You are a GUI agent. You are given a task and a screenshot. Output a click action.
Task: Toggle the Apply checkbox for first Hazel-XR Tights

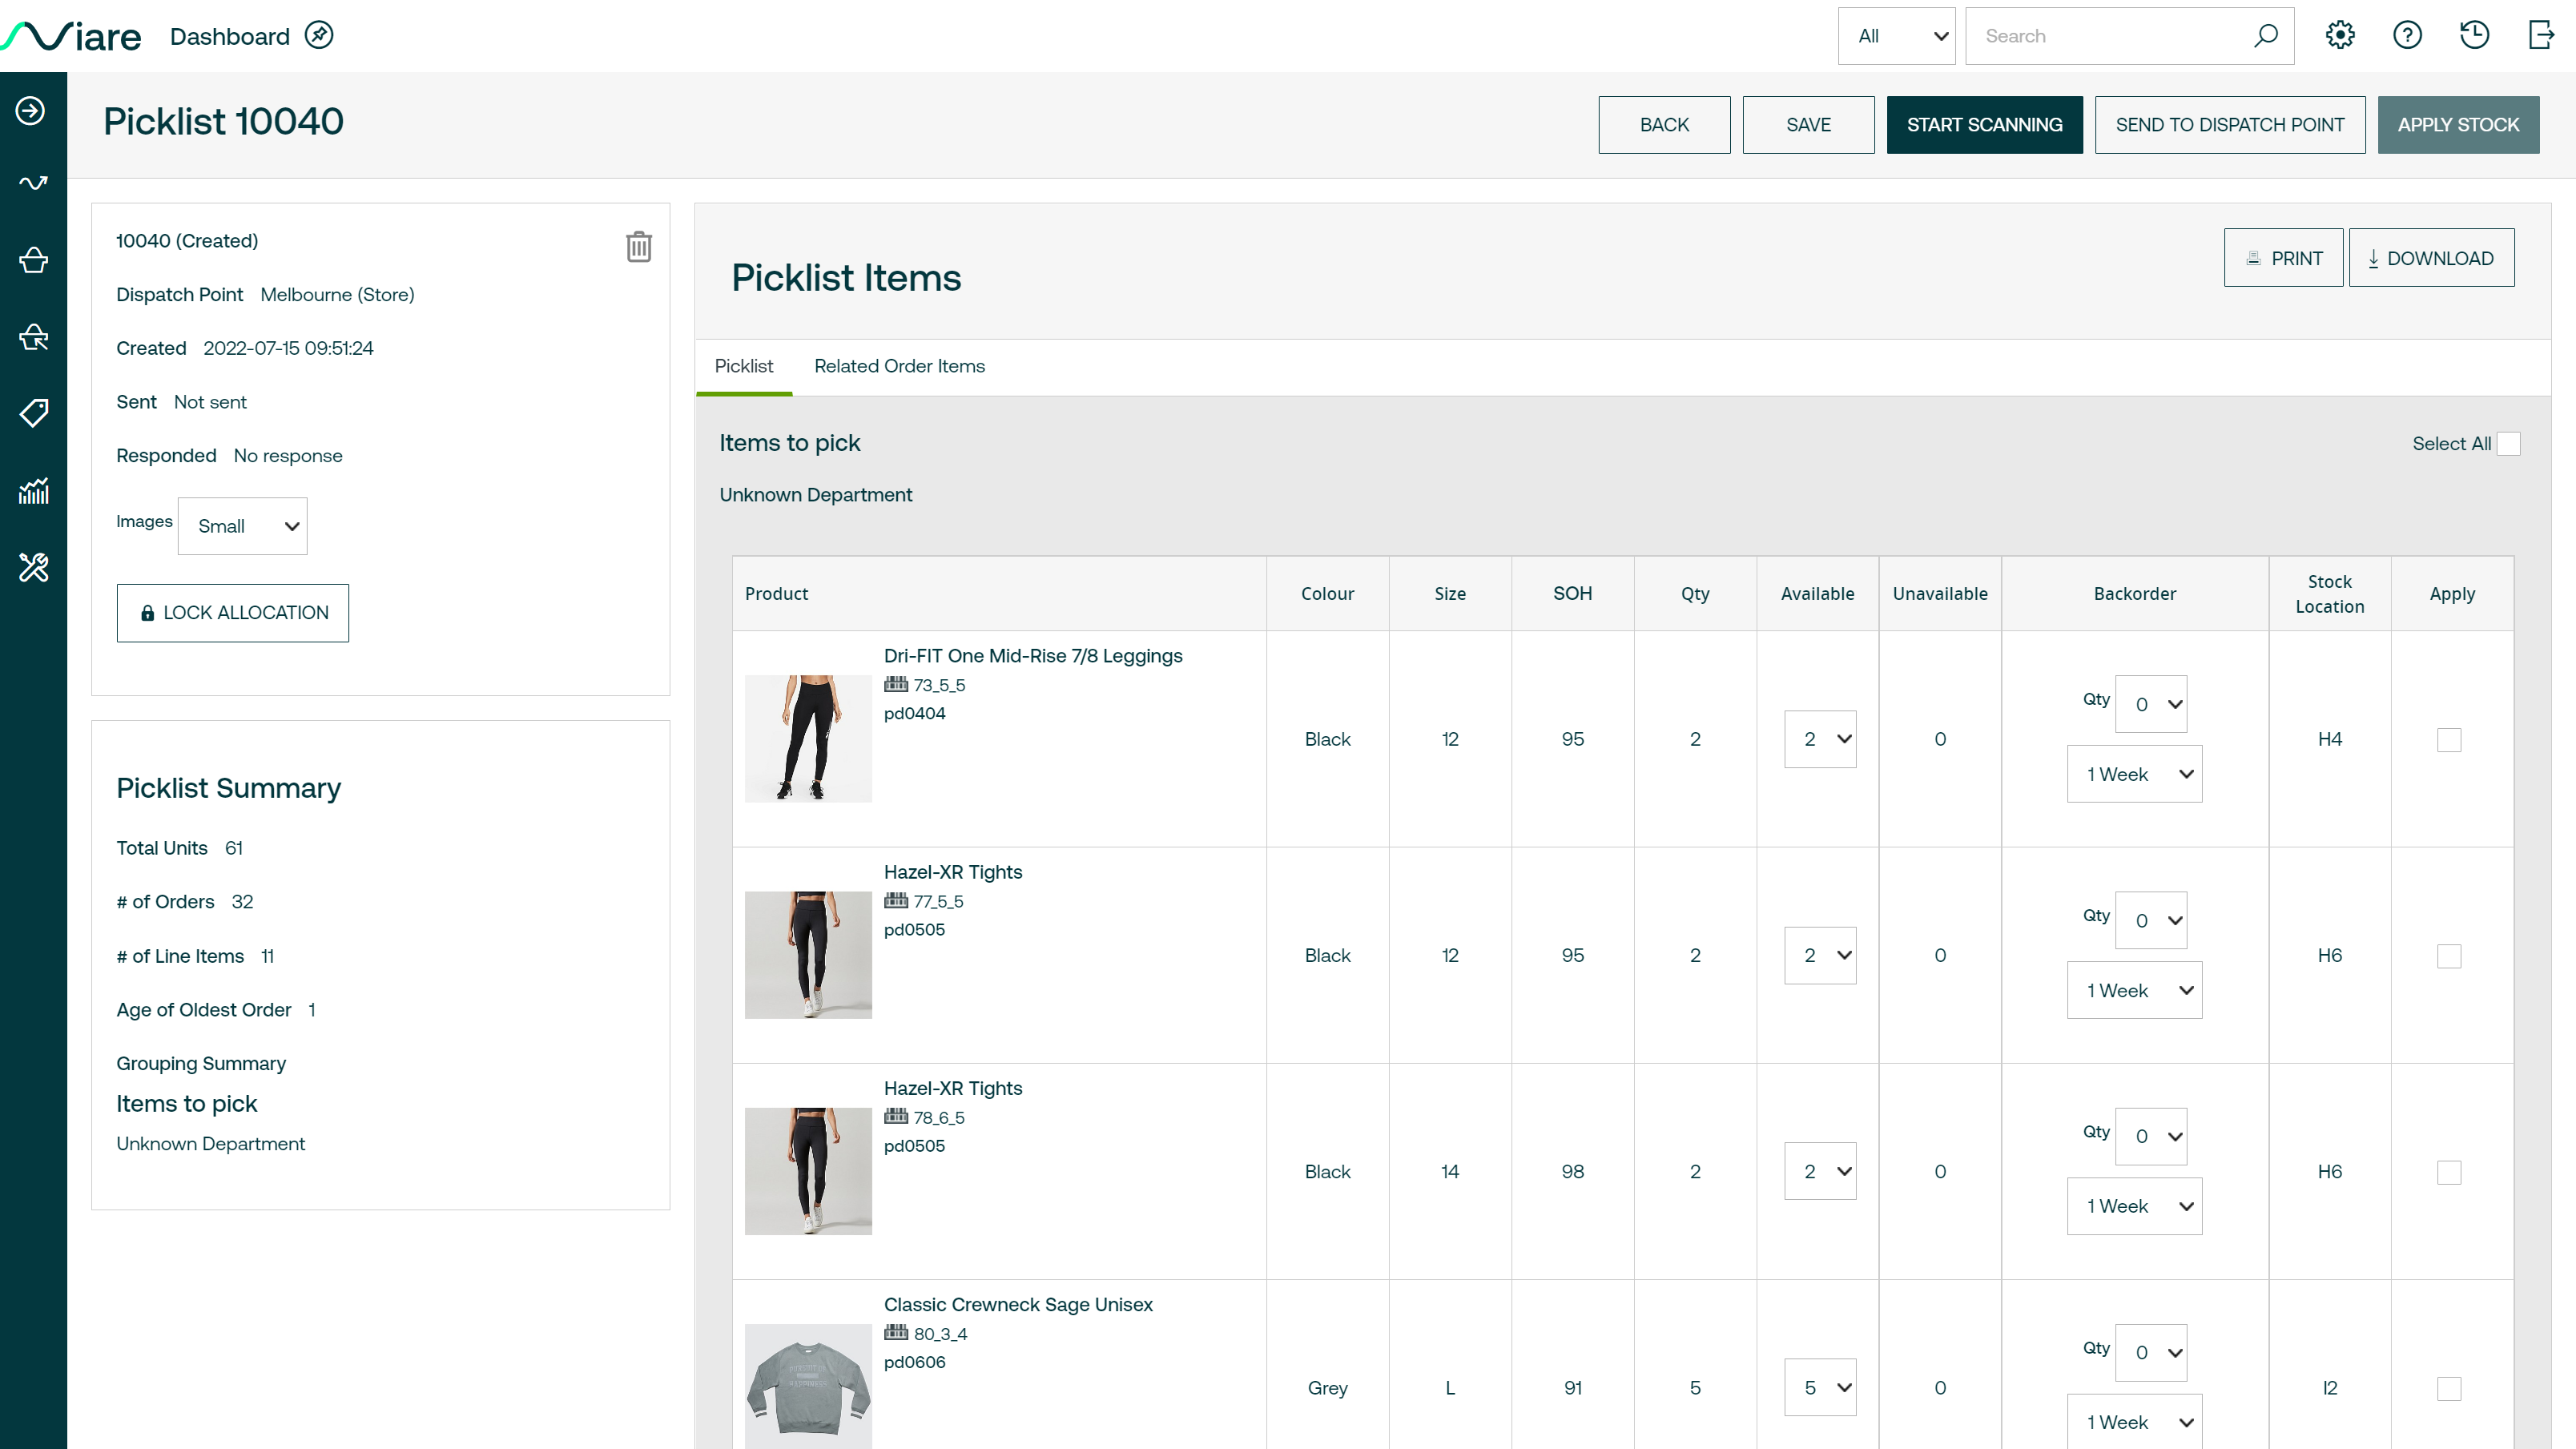click(2449, 956)
